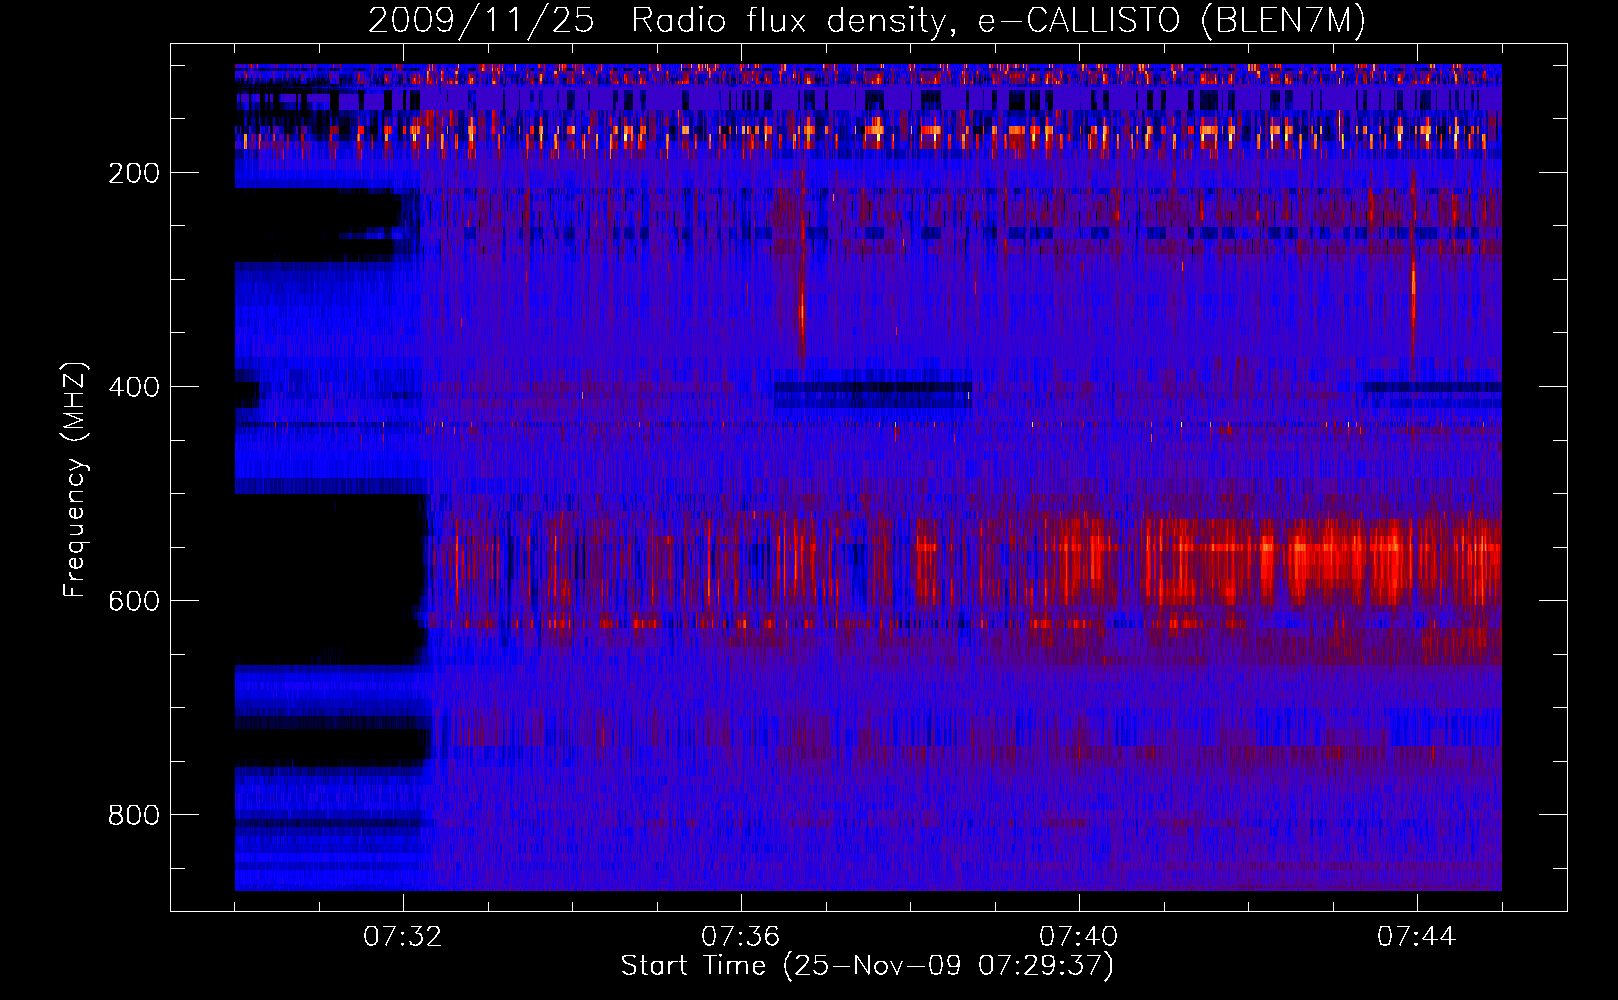The image size is (1618, 1000).
Task: Click the 800 frequency tick label
Action: pyautogui.click(x=134, y=815)
